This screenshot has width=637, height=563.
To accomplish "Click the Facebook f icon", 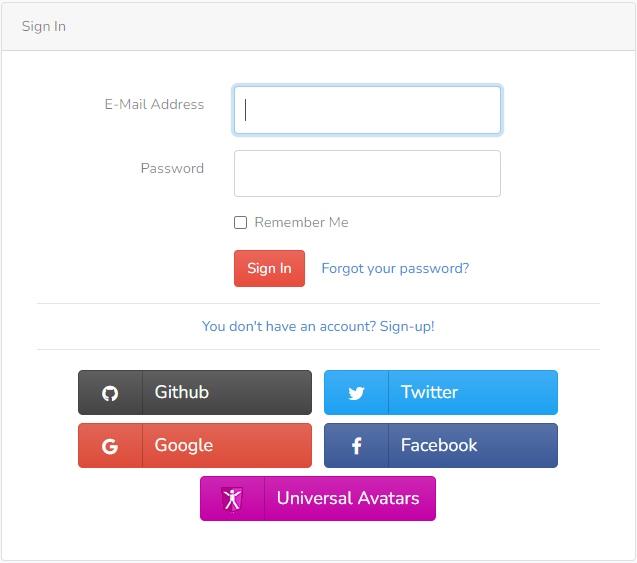I will [357, 446].
